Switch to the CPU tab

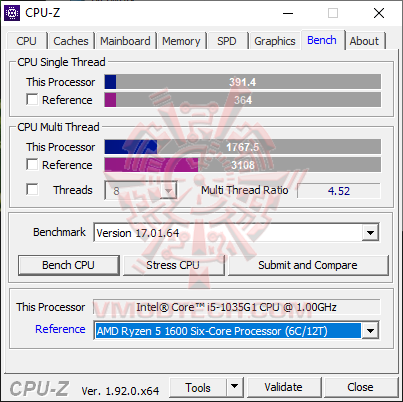(26, 41)
